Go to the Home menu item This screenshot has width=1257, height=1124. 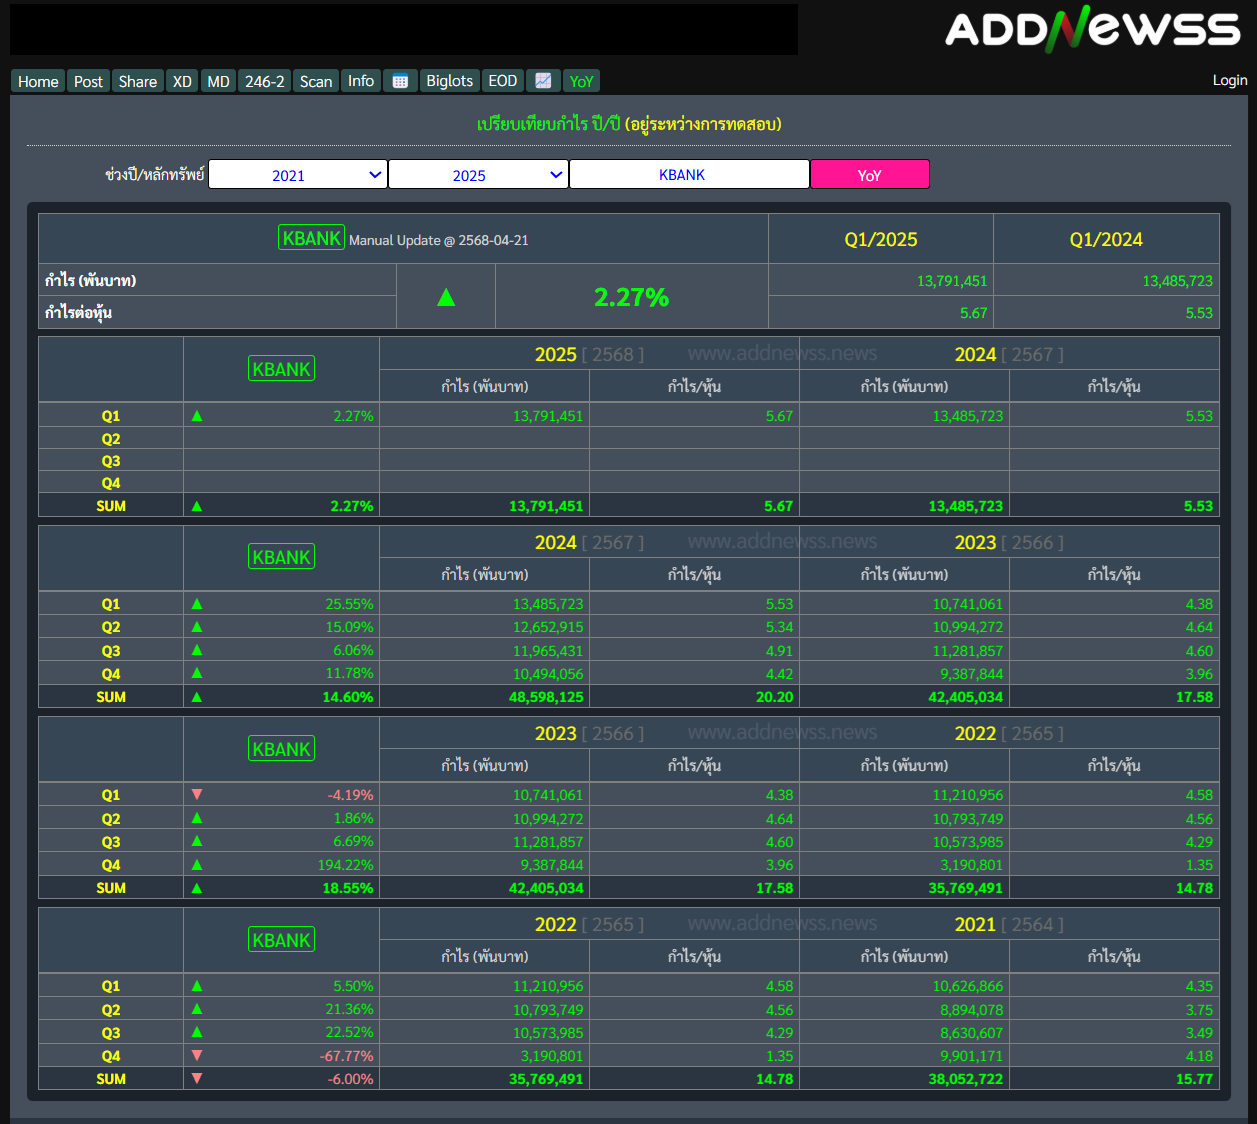[38, 81]
